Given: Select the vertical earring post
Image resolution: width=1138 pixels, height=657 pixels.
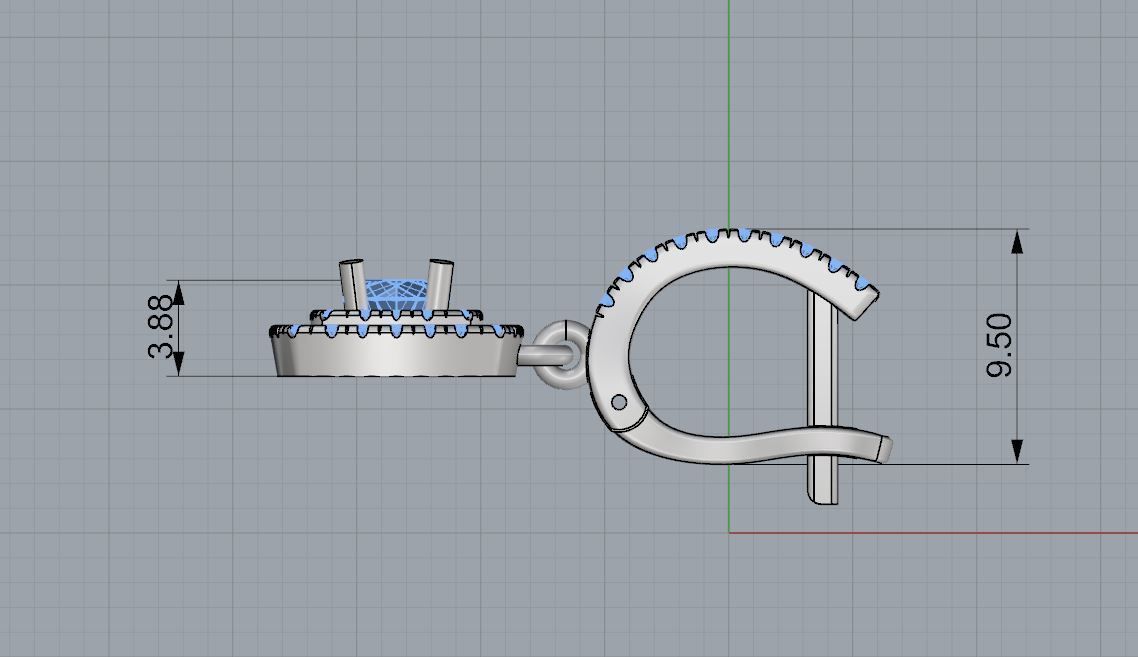Looking at the screenshot, I should (x=823, y=396).
